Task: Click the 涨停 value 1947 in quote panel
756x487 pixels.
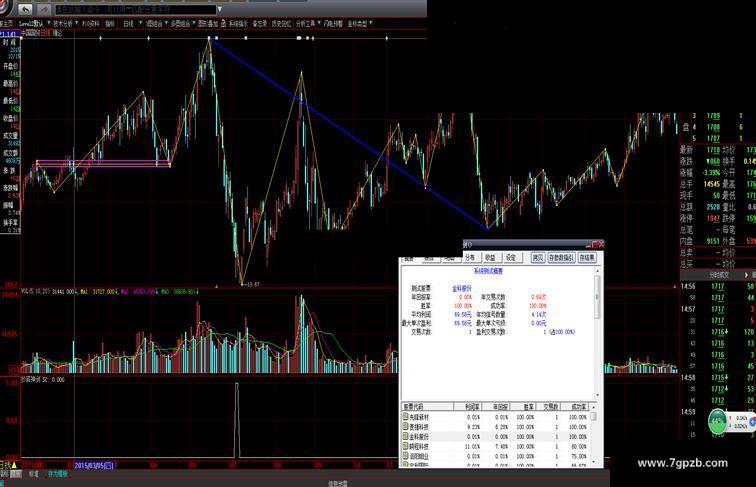Action: [714, 218]
